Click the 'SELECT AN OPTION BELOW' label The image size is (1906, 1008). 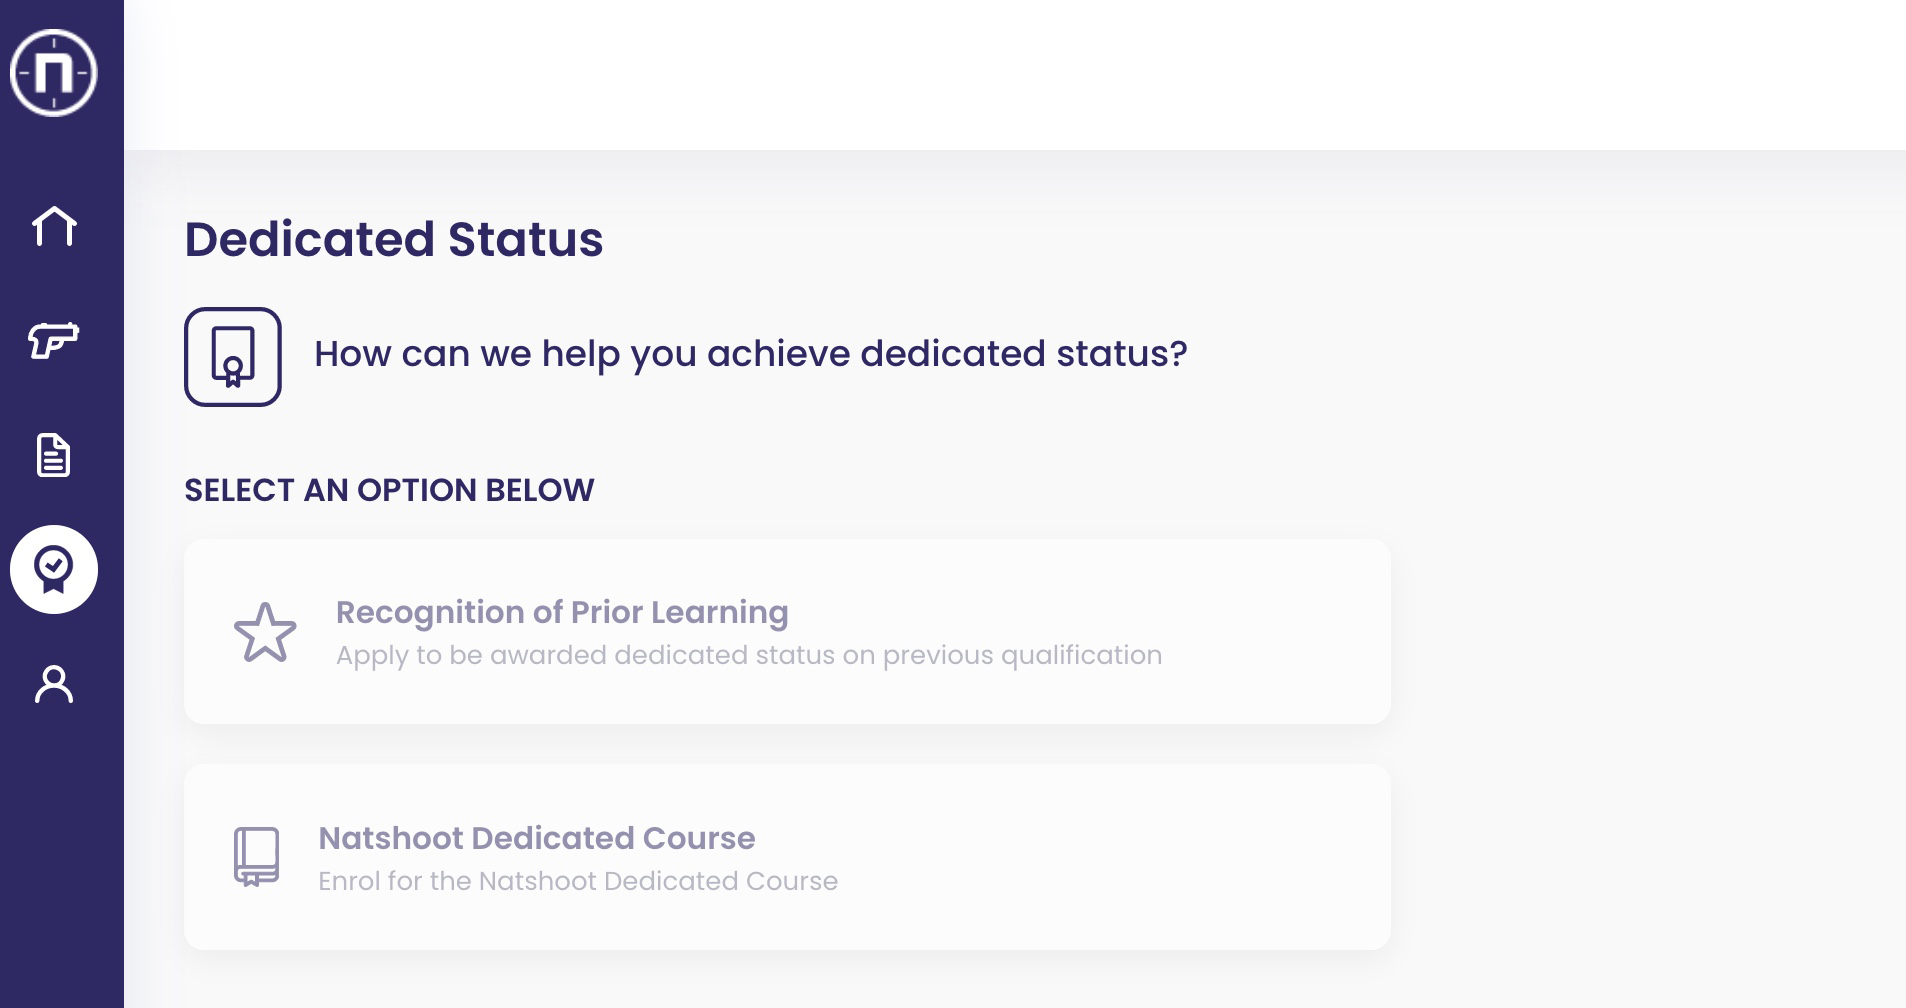click(389, 490)
